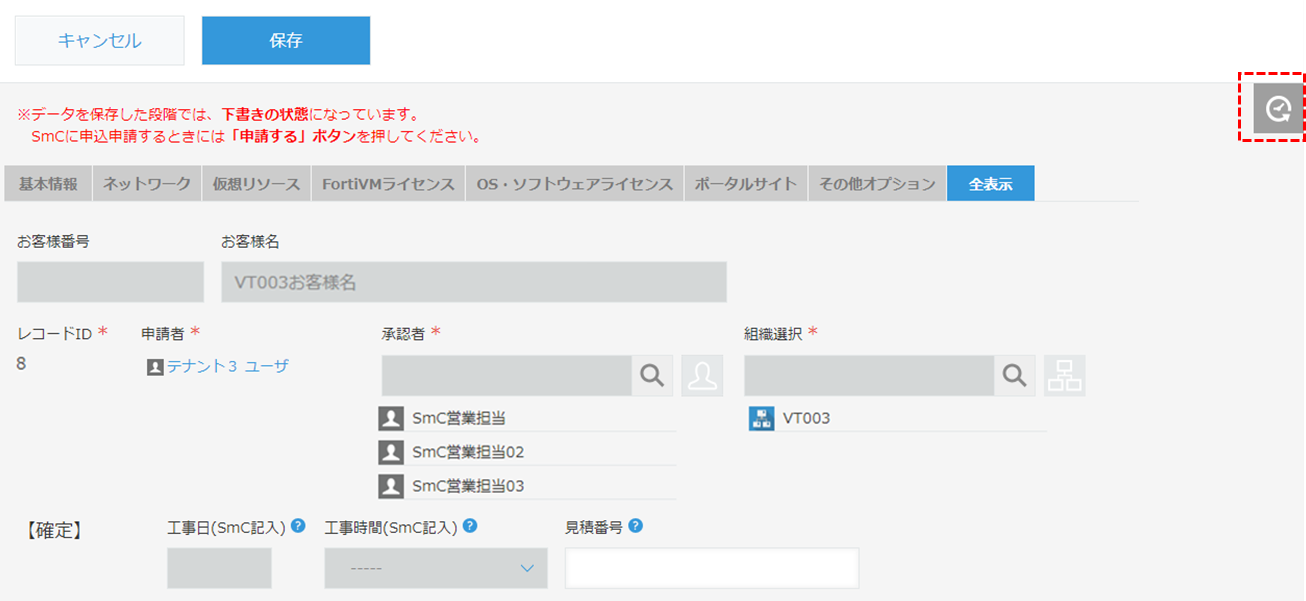Show help for 工事時間(SmC記入)
The height and width of the screenshot is (601, 1306).
[470, 526]
